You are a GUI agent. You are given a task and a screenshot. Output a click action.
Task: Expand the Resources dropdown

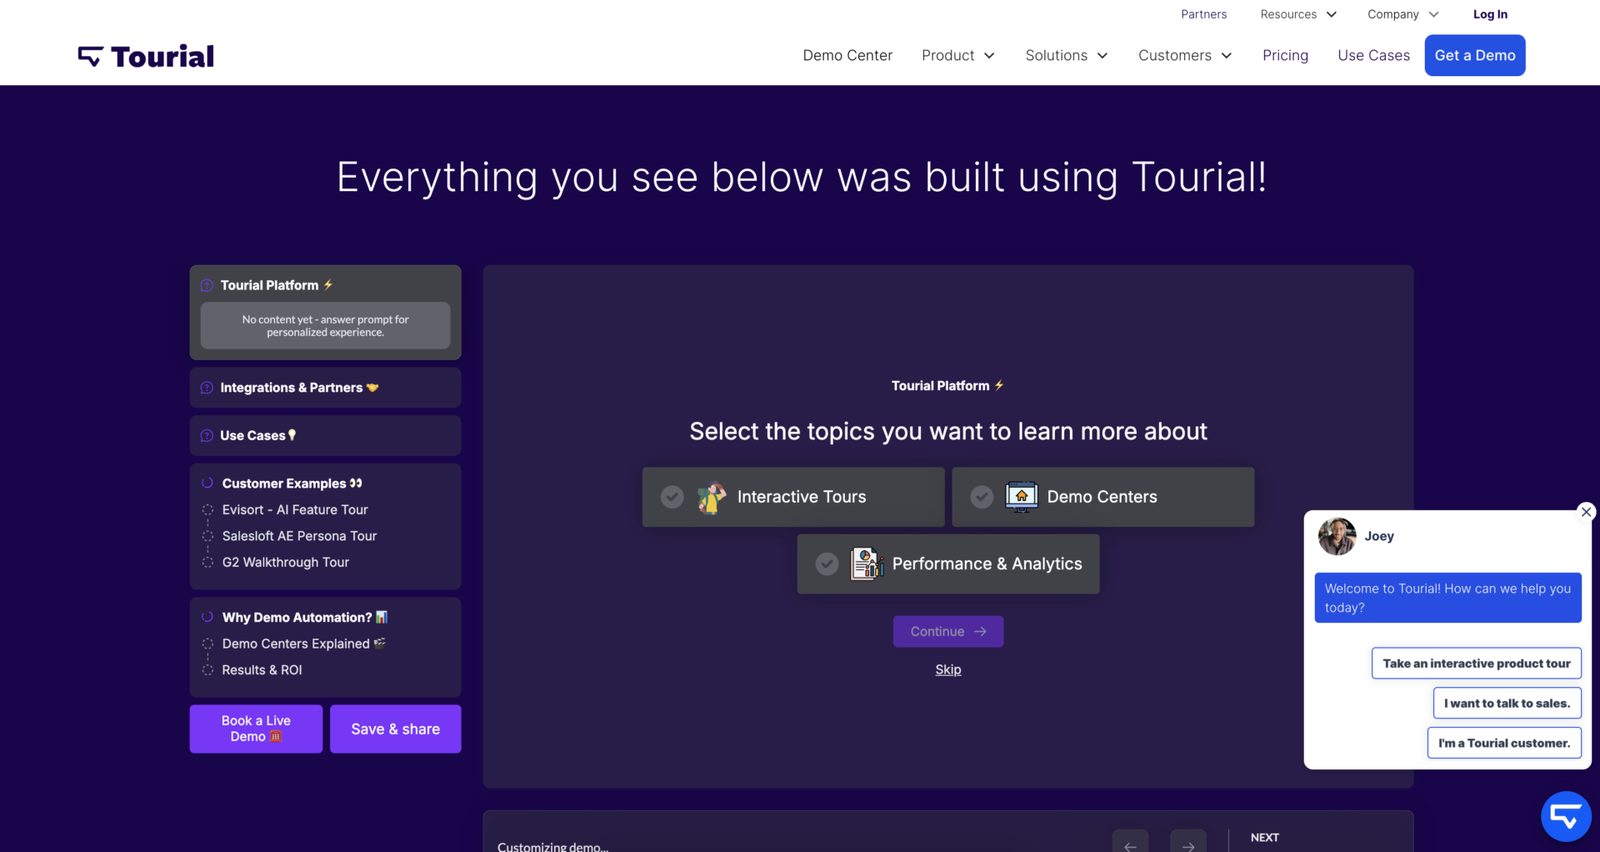[1298, 14]
